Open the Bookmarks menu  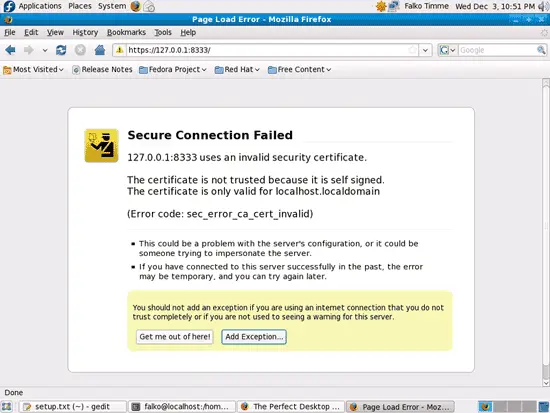126,32
